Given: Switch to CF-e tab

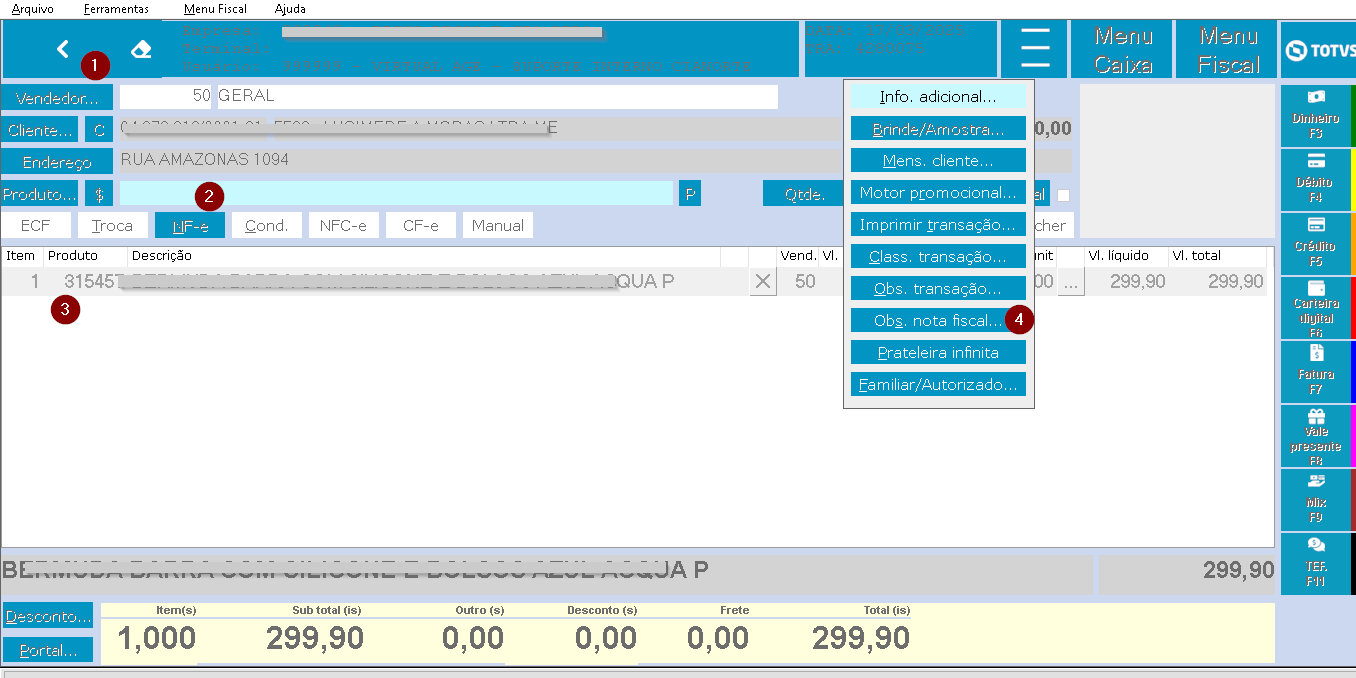Looking at the screenshot, I should tap(420, 226).
